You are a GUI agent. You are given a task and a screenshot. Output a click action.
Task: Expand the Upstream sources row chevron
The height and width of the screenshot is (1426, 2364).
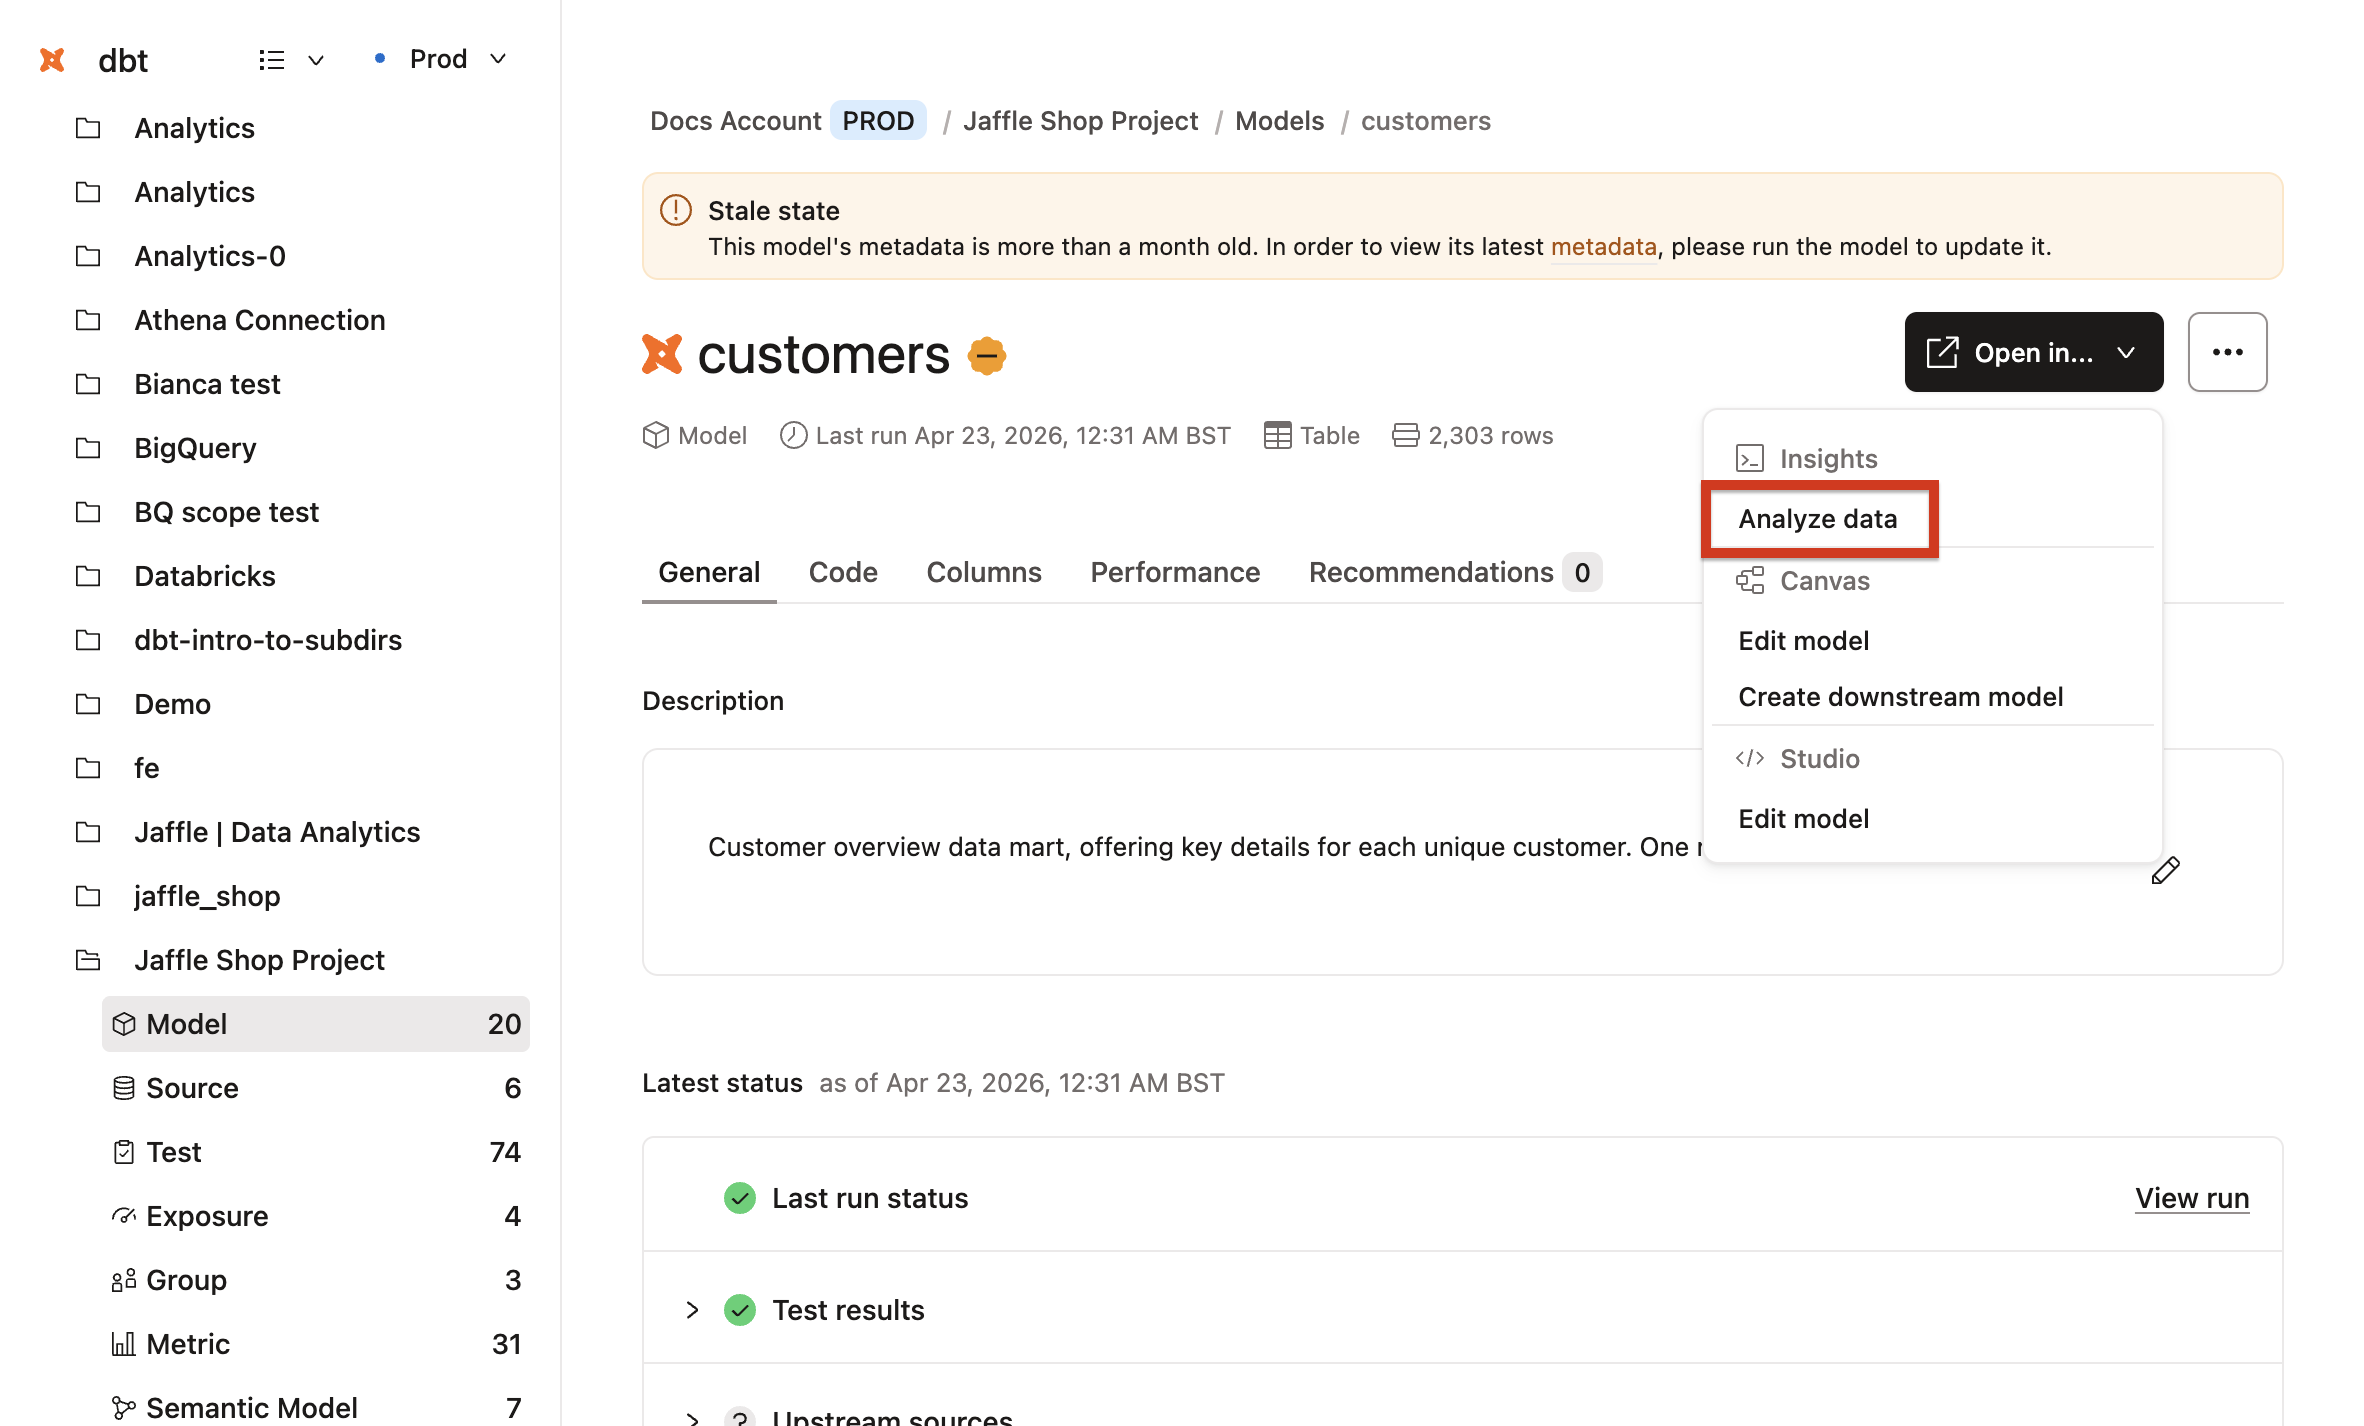[x=692, y=1418]
